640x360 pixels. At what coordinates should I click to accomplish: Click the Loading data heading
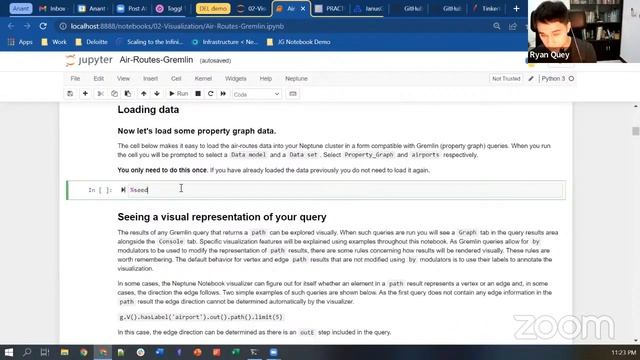(x=148, y=110)
